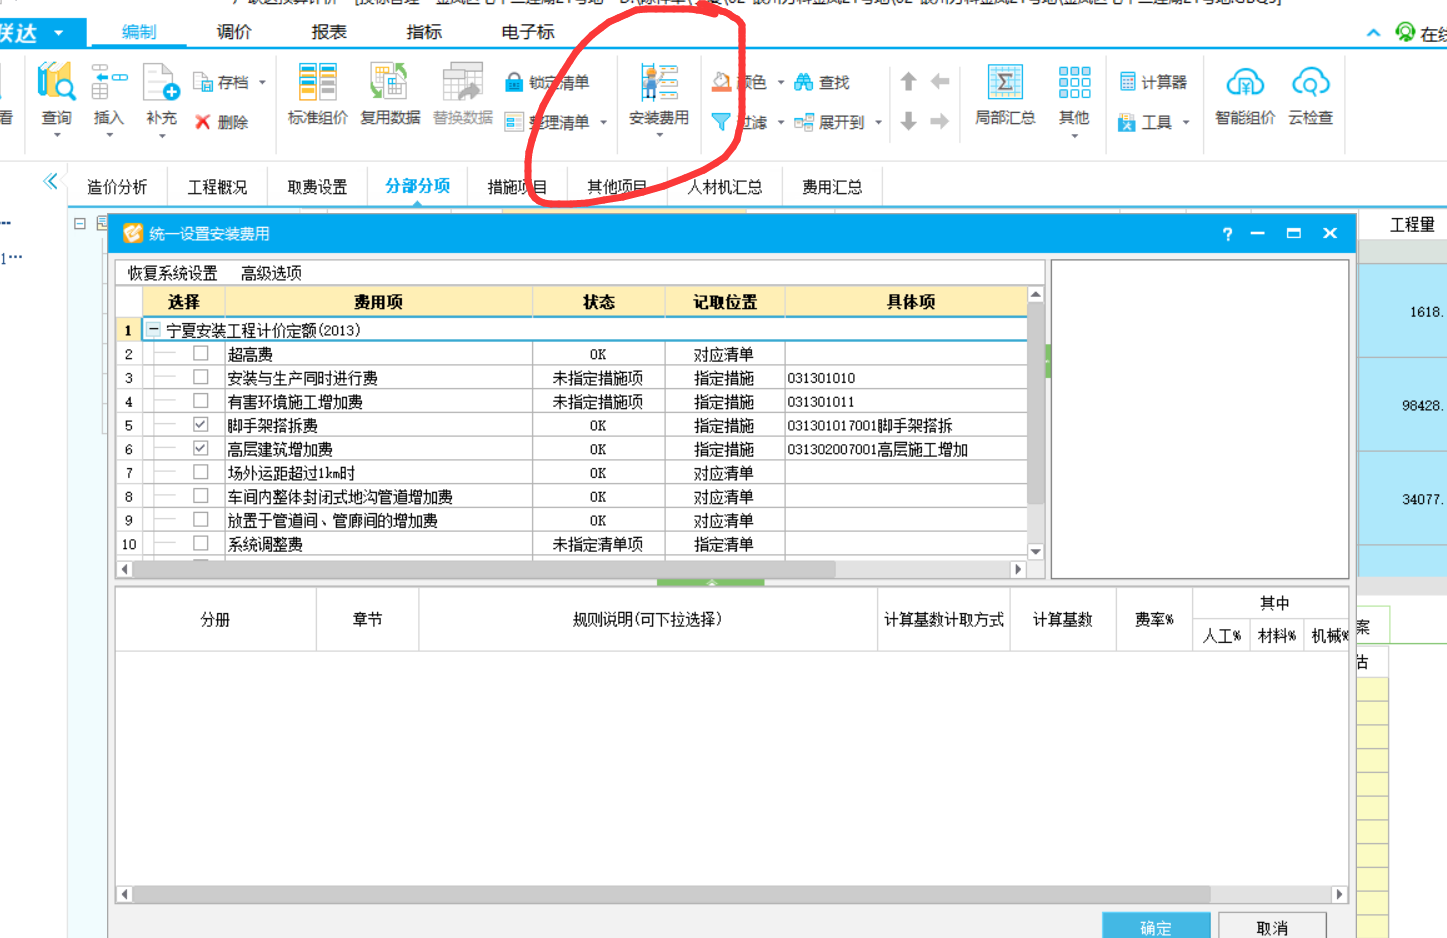This screenshot has width=1447, height=938.
Task: Click 高级选项 in the dialog
Action: tap(271, 273)
